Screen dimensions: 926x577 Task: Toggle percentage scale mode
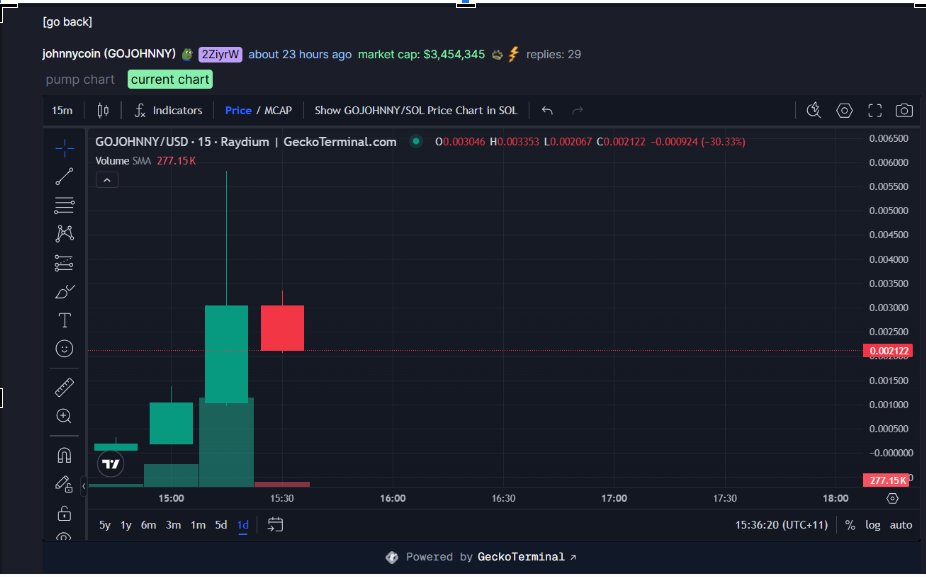[x=850, y=525]
